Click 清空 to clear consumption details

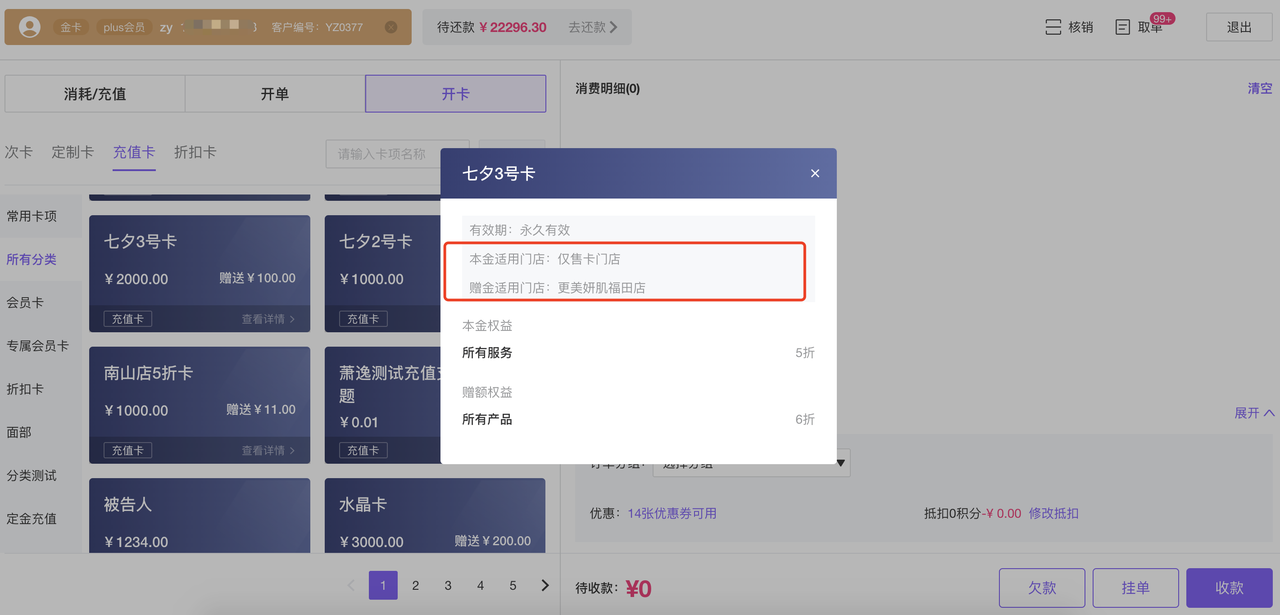1260,88
